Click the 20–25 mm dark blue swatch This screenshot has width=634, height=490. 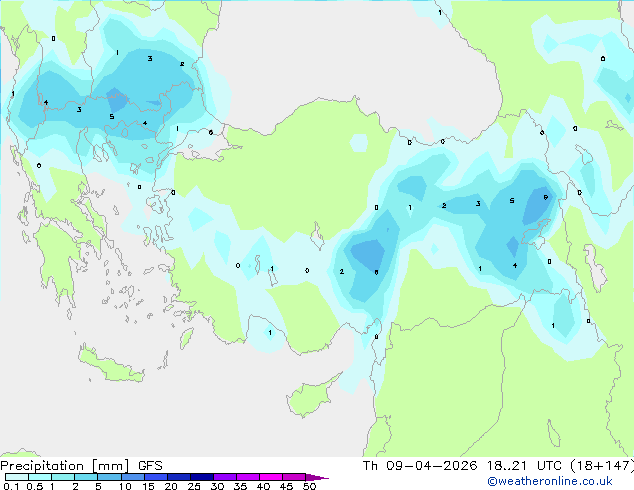[179, 477]
